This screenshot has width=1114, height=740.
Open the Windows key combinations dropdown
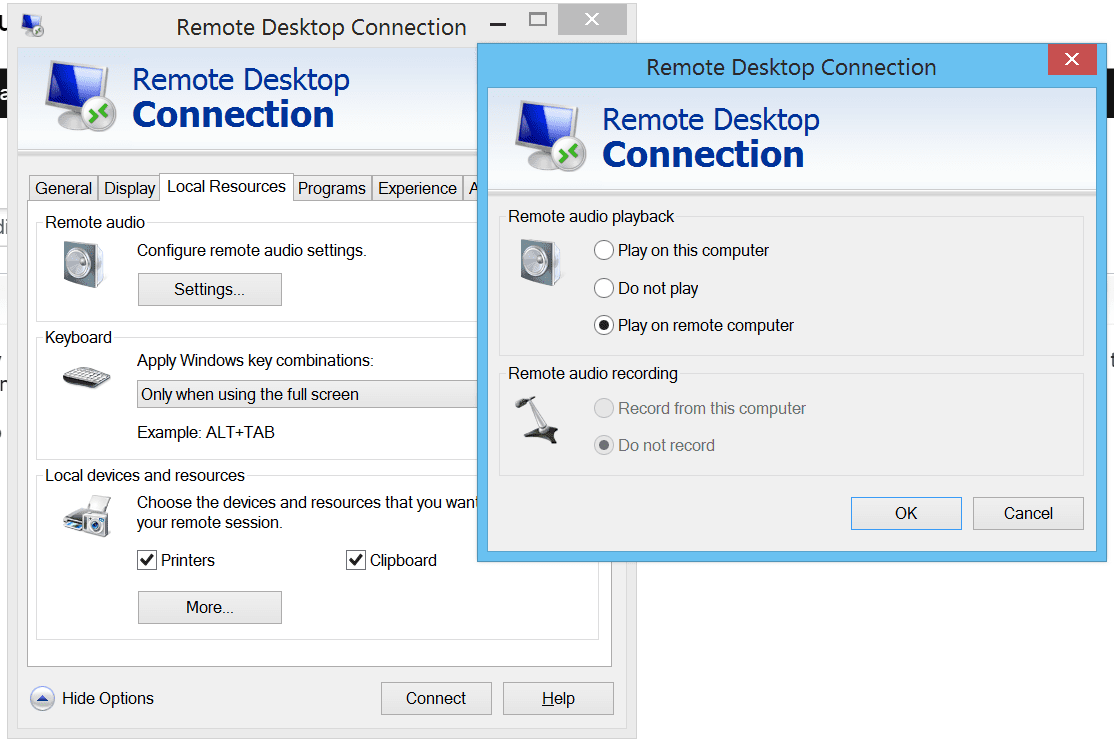tap(307, 394)
